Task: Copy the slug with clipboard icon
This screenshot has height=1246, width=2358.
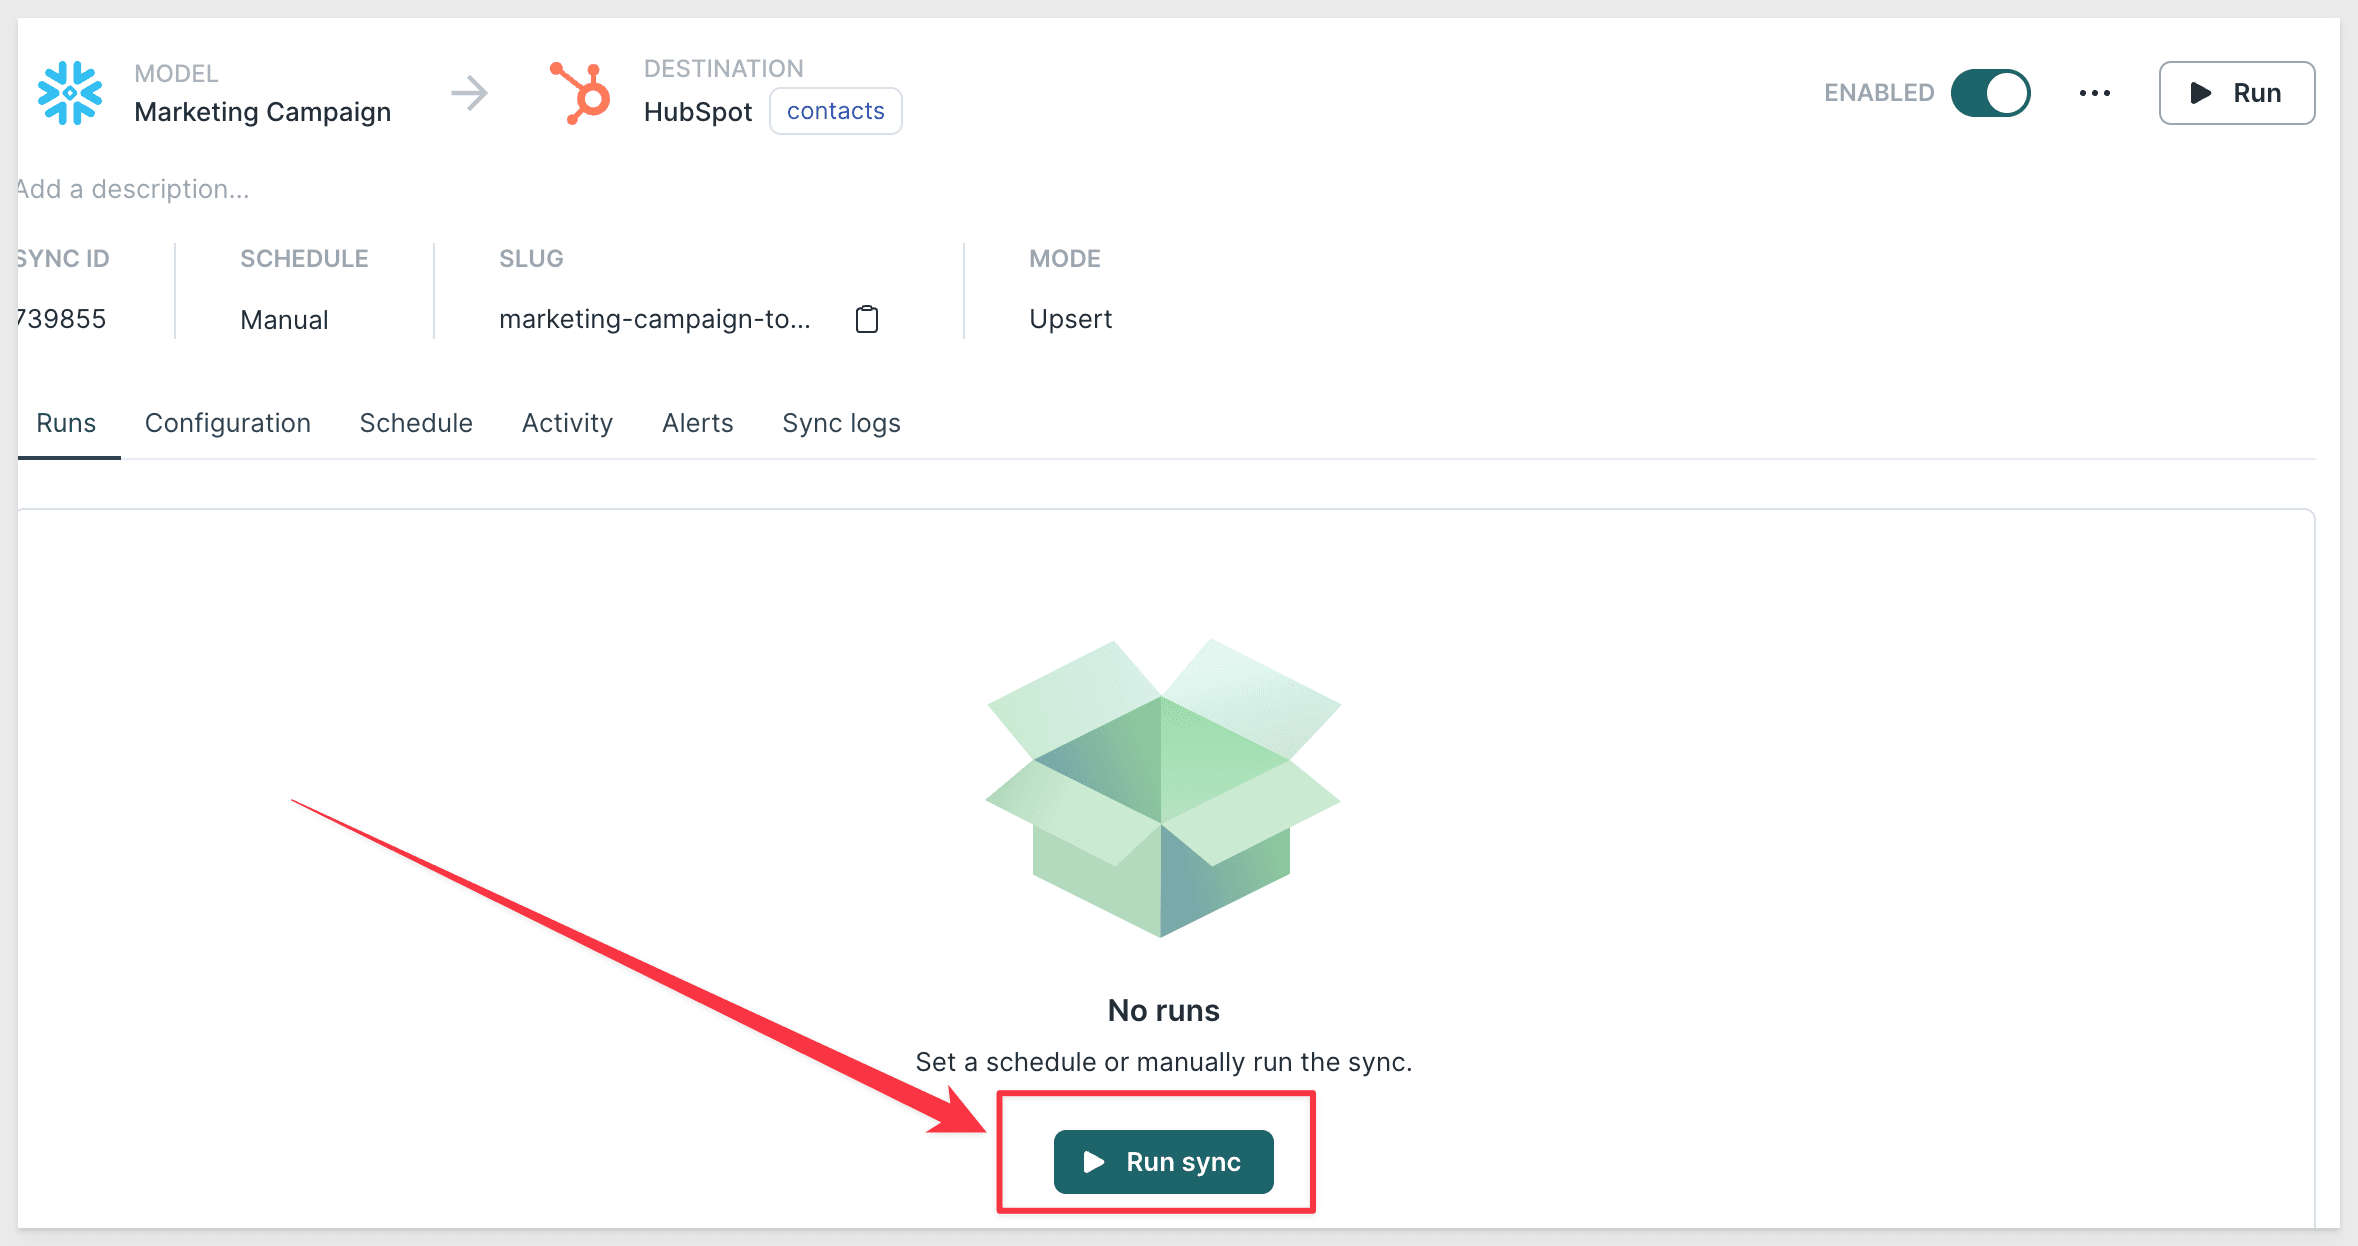Action: (x=867, y=319)
